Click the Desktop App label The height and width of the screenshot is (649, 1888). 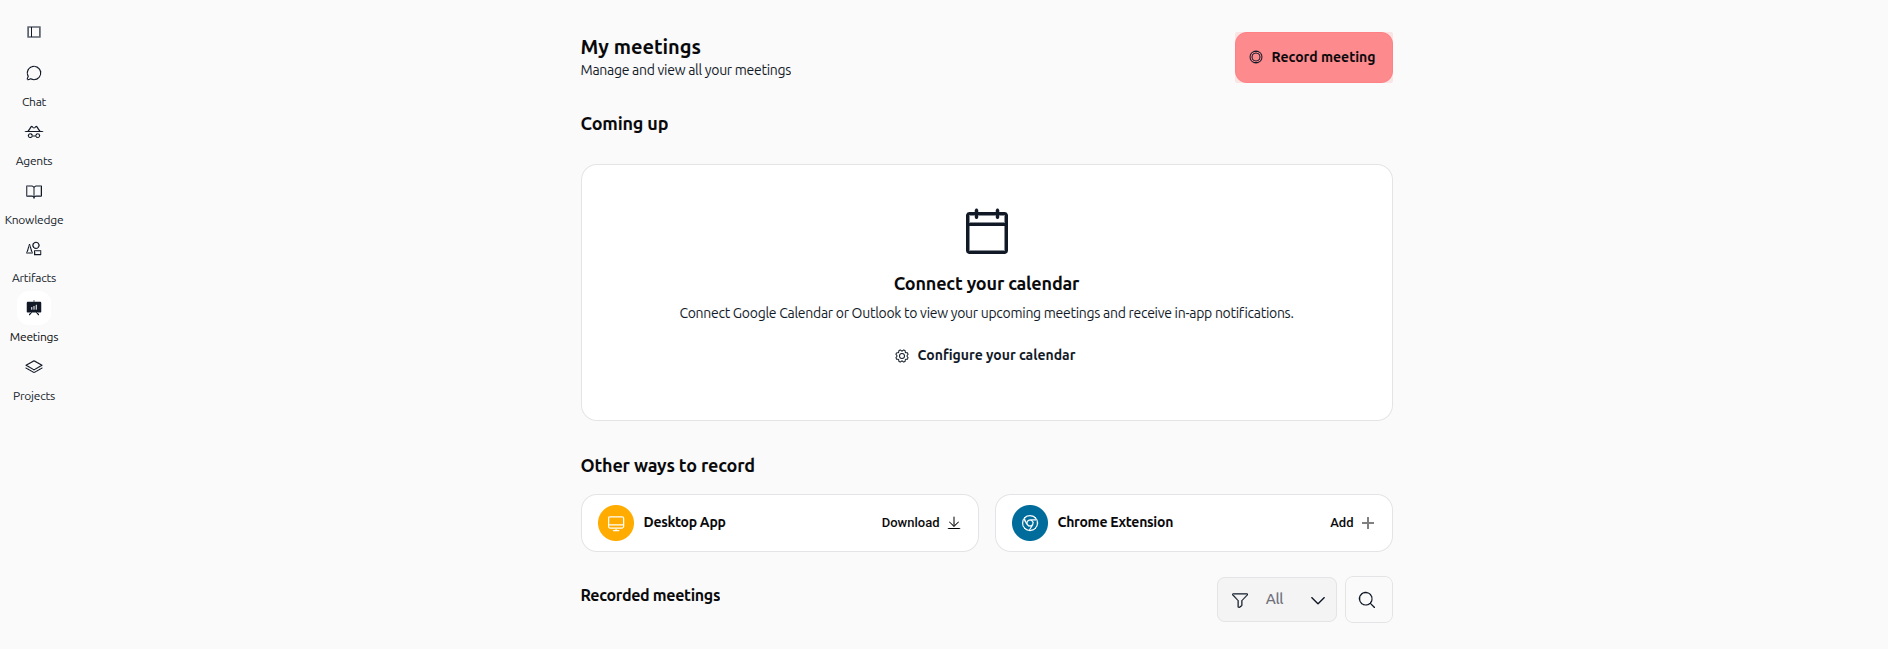[x=684, y=522]
